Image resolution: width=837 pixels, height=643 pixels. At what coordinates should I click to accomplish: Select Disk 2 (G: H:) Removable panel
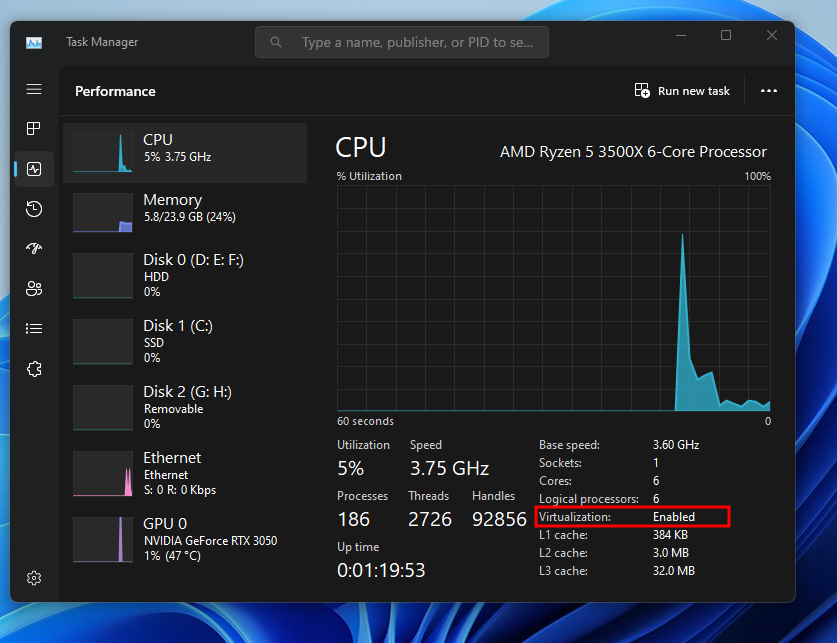(x=185, y=407)
